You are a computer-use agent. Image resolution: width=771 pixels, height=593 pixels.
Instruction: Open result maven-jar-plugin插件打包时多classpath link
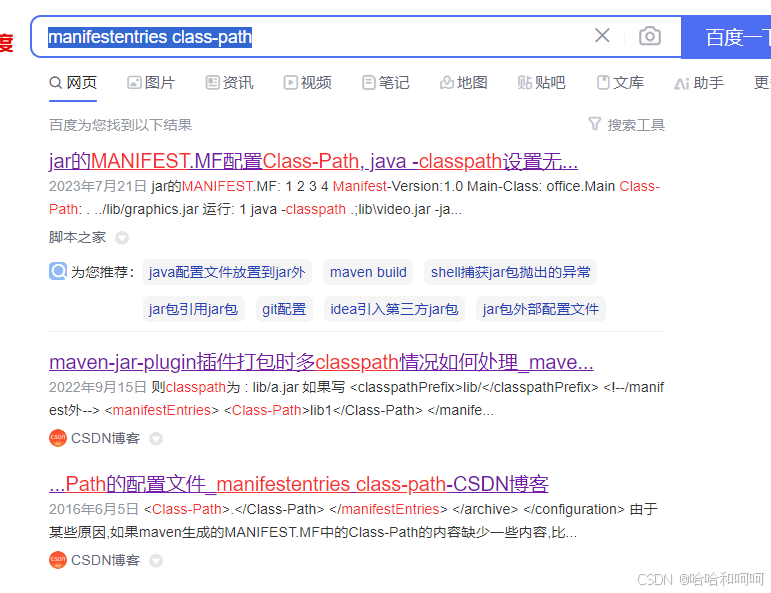321,362
